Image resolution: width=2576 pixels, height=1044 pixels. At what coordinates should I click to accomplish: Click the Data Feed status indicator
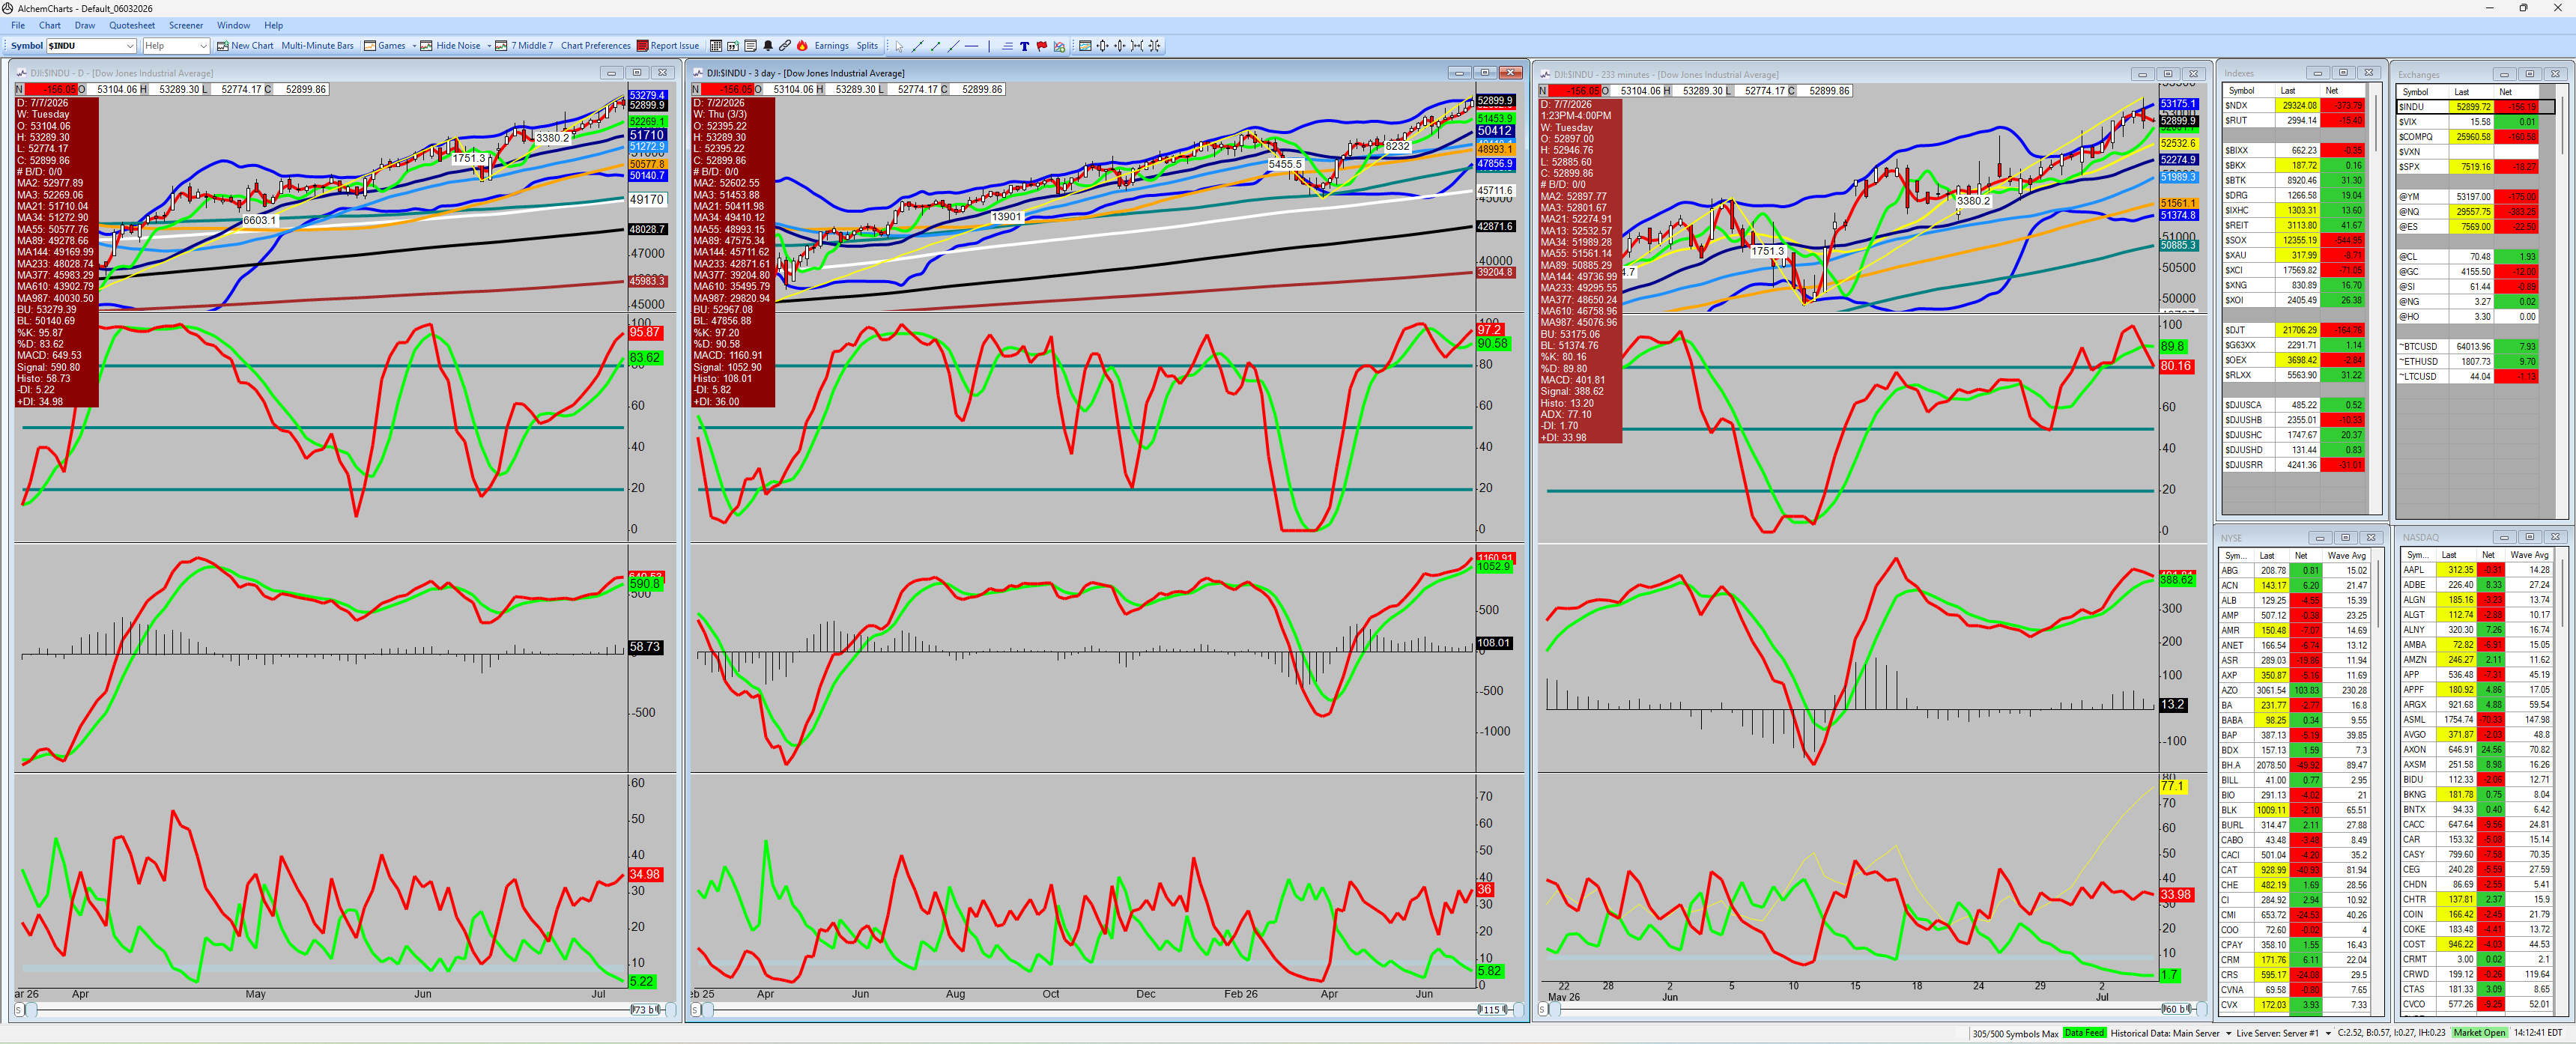point(2084,1033)
